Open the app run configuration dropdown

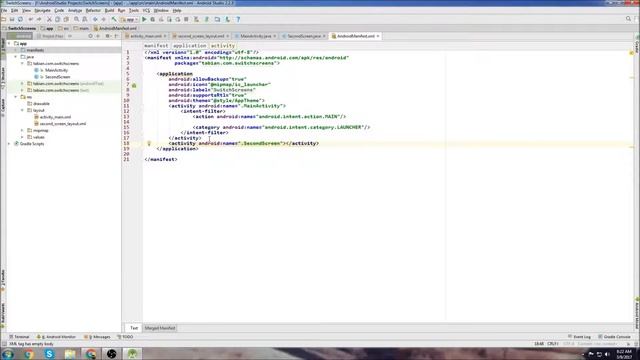[x=129, y=19]
